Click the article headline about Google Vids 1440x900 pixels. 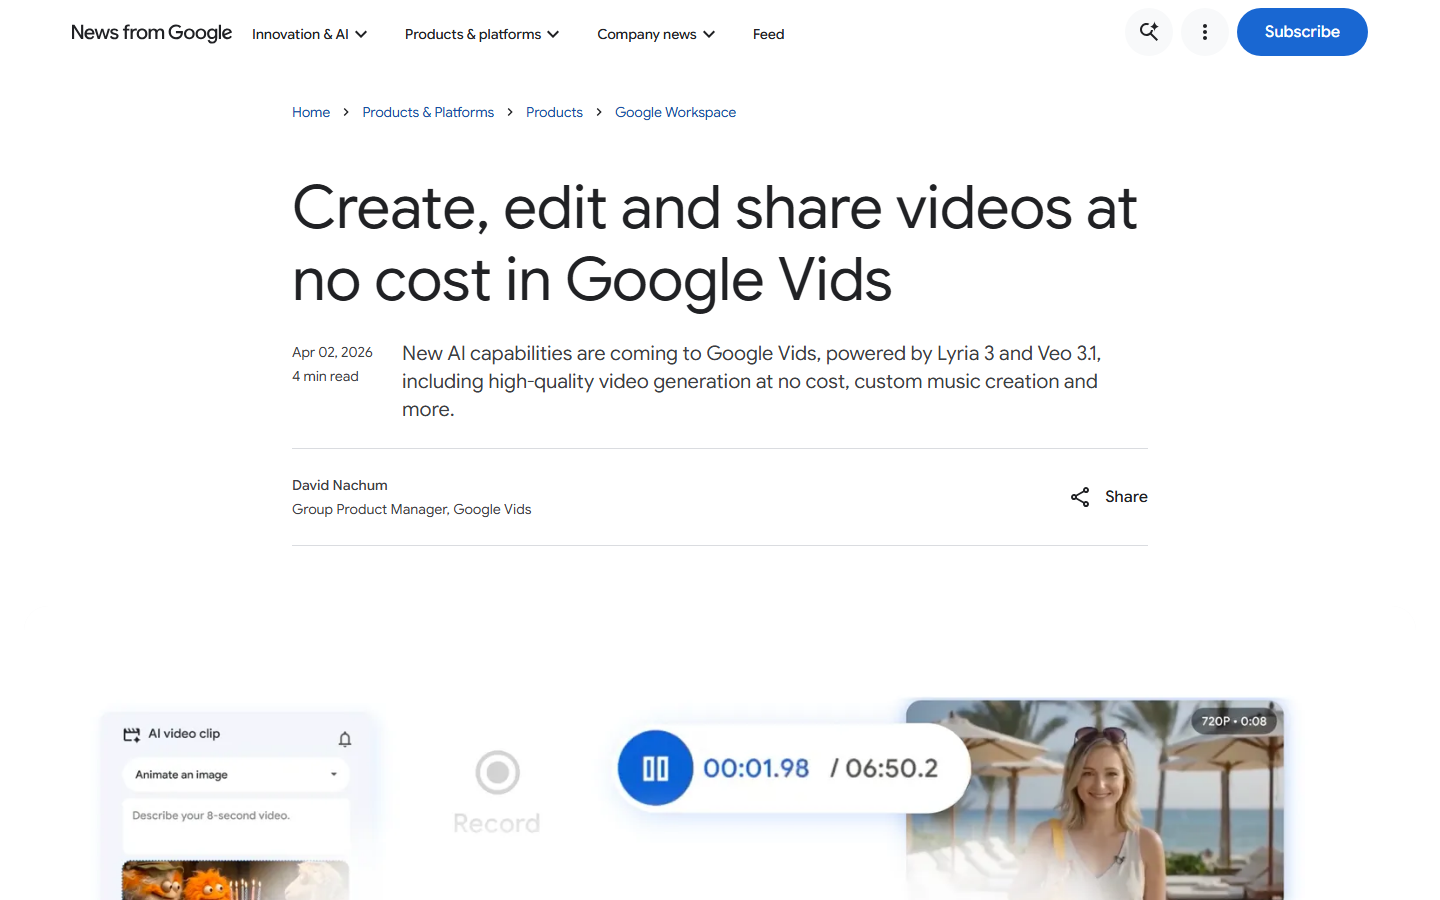715,243
